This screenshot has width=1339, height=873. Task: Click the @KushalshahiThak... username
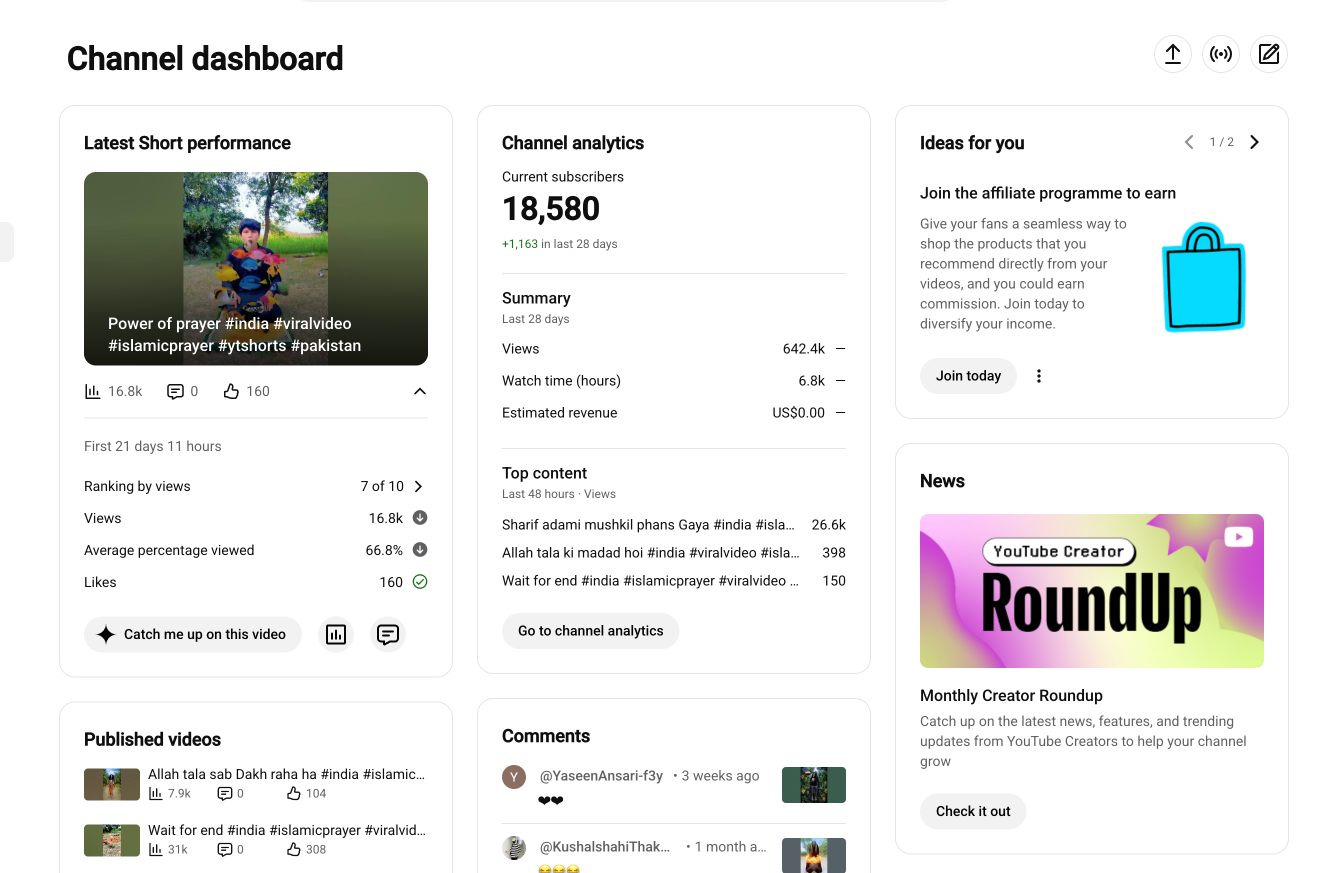coord(605,847)
